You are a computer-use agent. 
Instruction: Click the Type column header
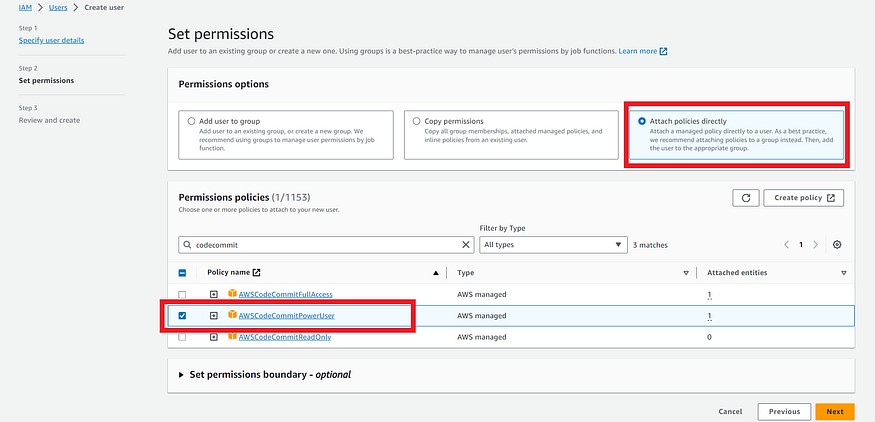[x=465, y=273]
